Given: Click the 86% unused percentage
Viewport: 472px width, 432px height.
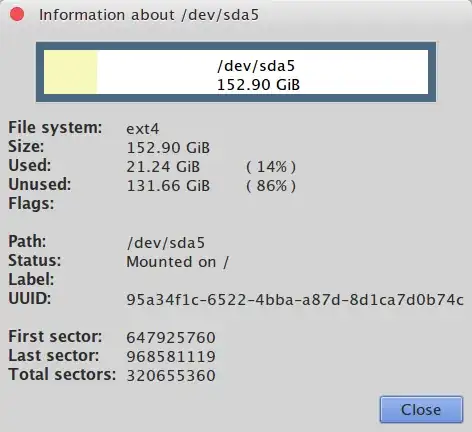Looking at the screenshot, I should [x=271, y=186].
